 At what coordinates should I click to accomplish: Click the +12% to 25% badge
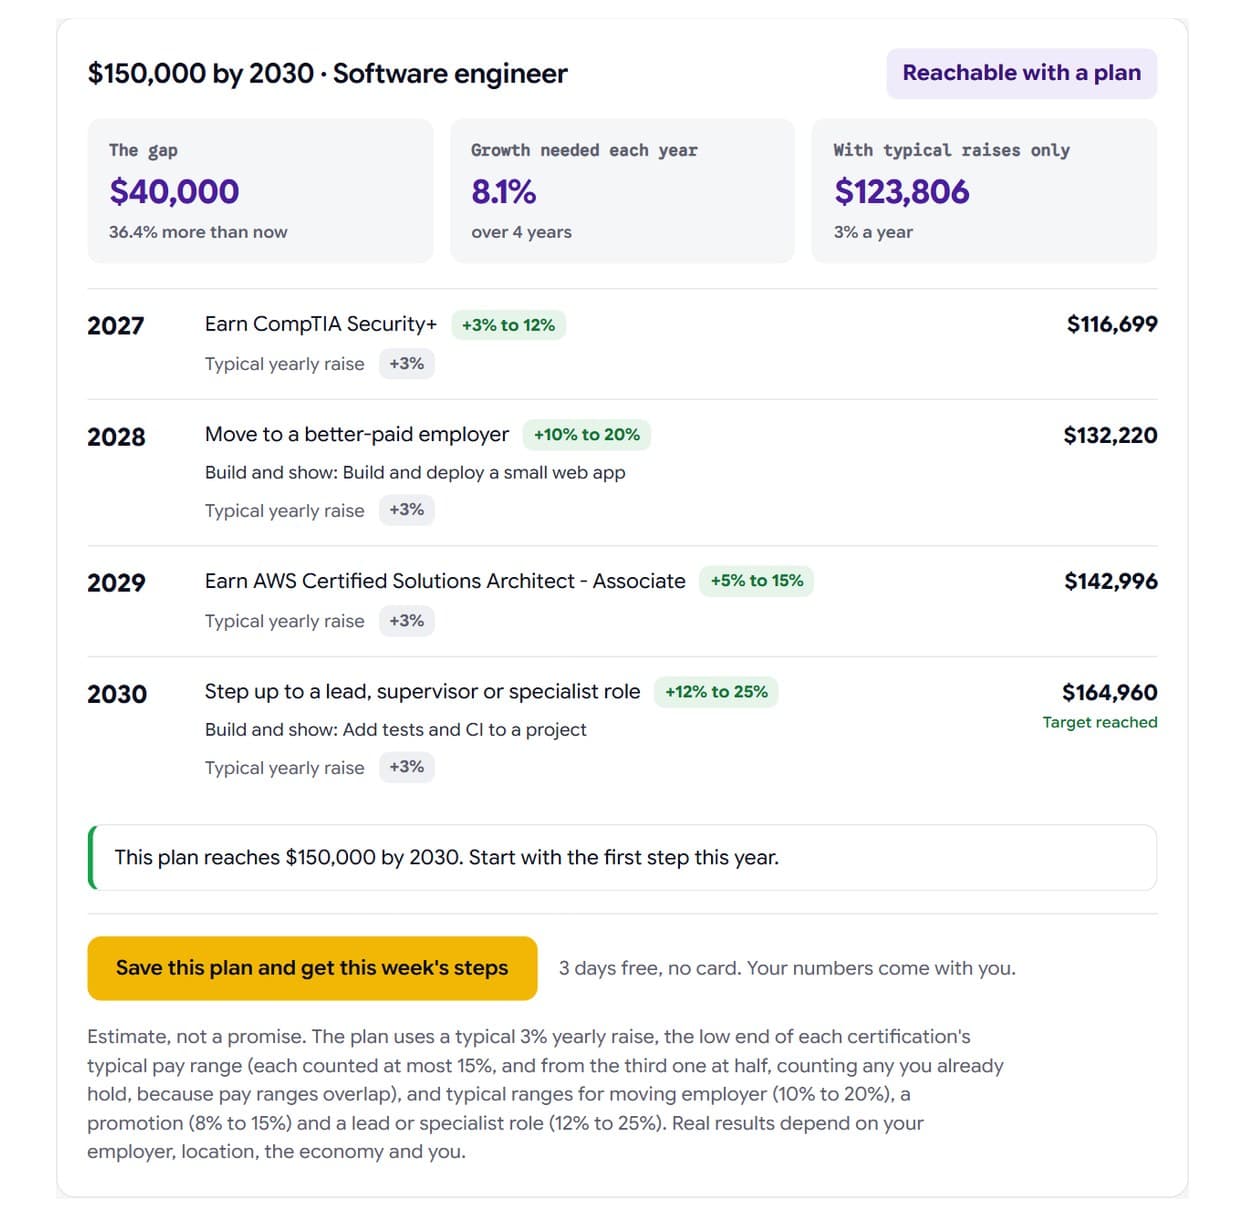[x=716, y=692]
